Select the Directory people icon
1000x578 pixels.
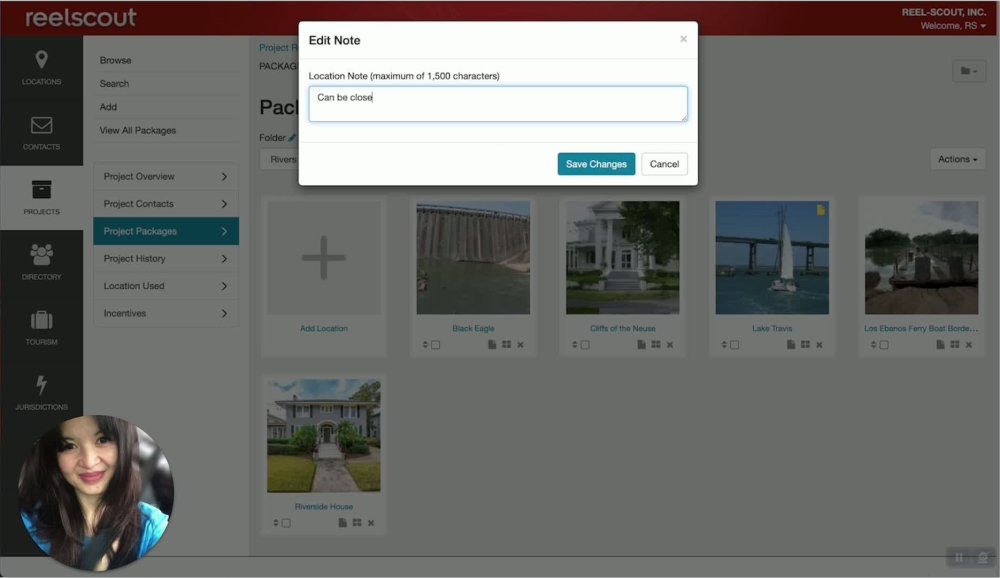pyautogui.click(x=41, y=255)
